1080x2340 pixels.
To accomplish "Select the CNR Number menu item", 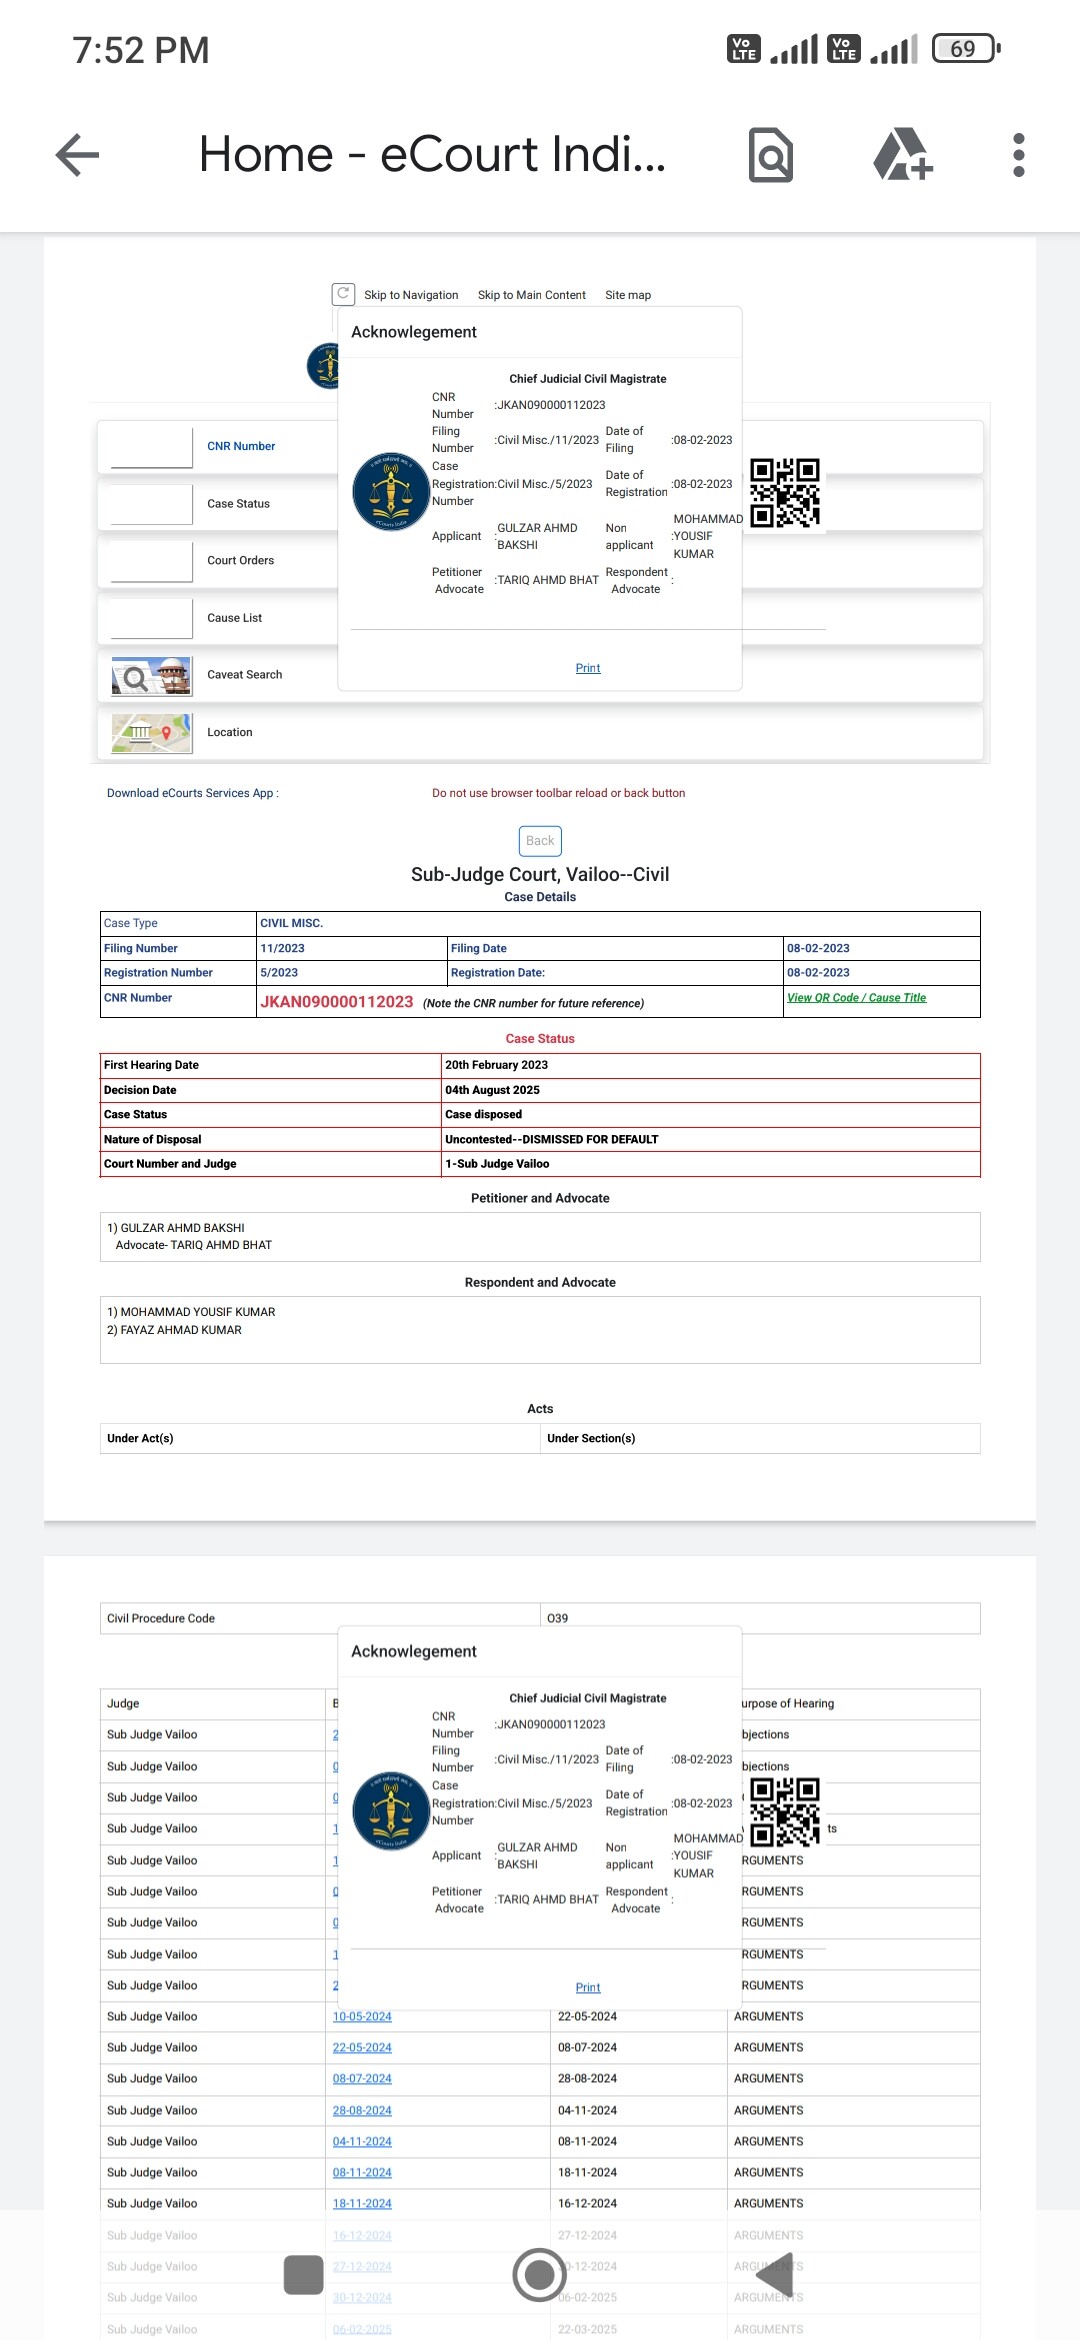I will click(241, 447).
